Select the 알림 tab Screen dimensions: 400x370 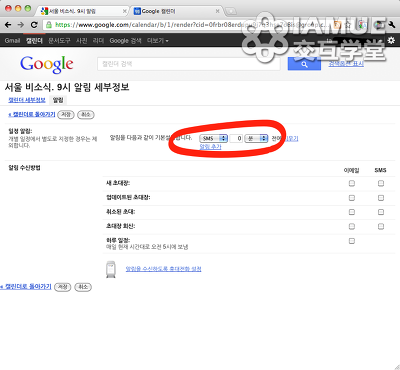coord(58,100)
